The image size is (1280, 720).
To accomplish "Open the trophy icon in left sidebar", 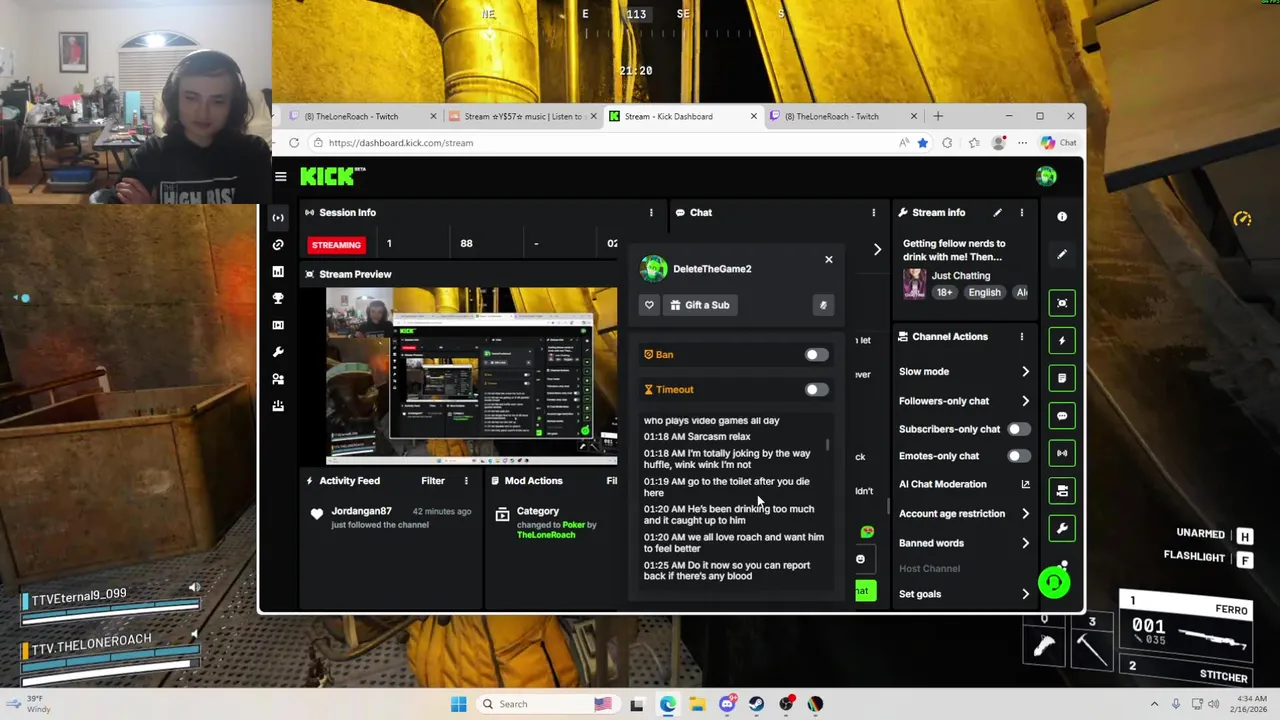I will 278,298.
